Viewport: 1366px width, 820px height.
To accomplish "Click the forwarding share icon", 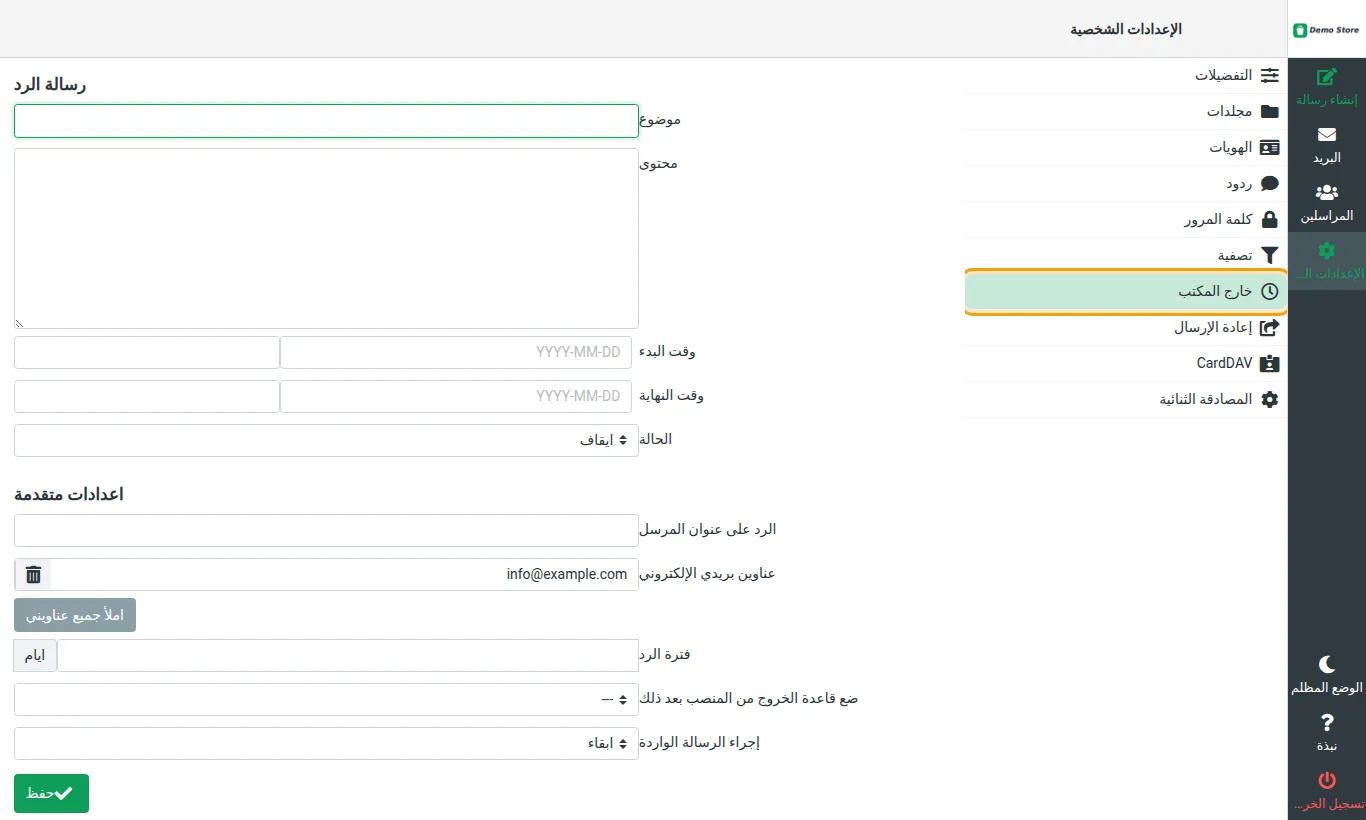I will (1270, 328).
